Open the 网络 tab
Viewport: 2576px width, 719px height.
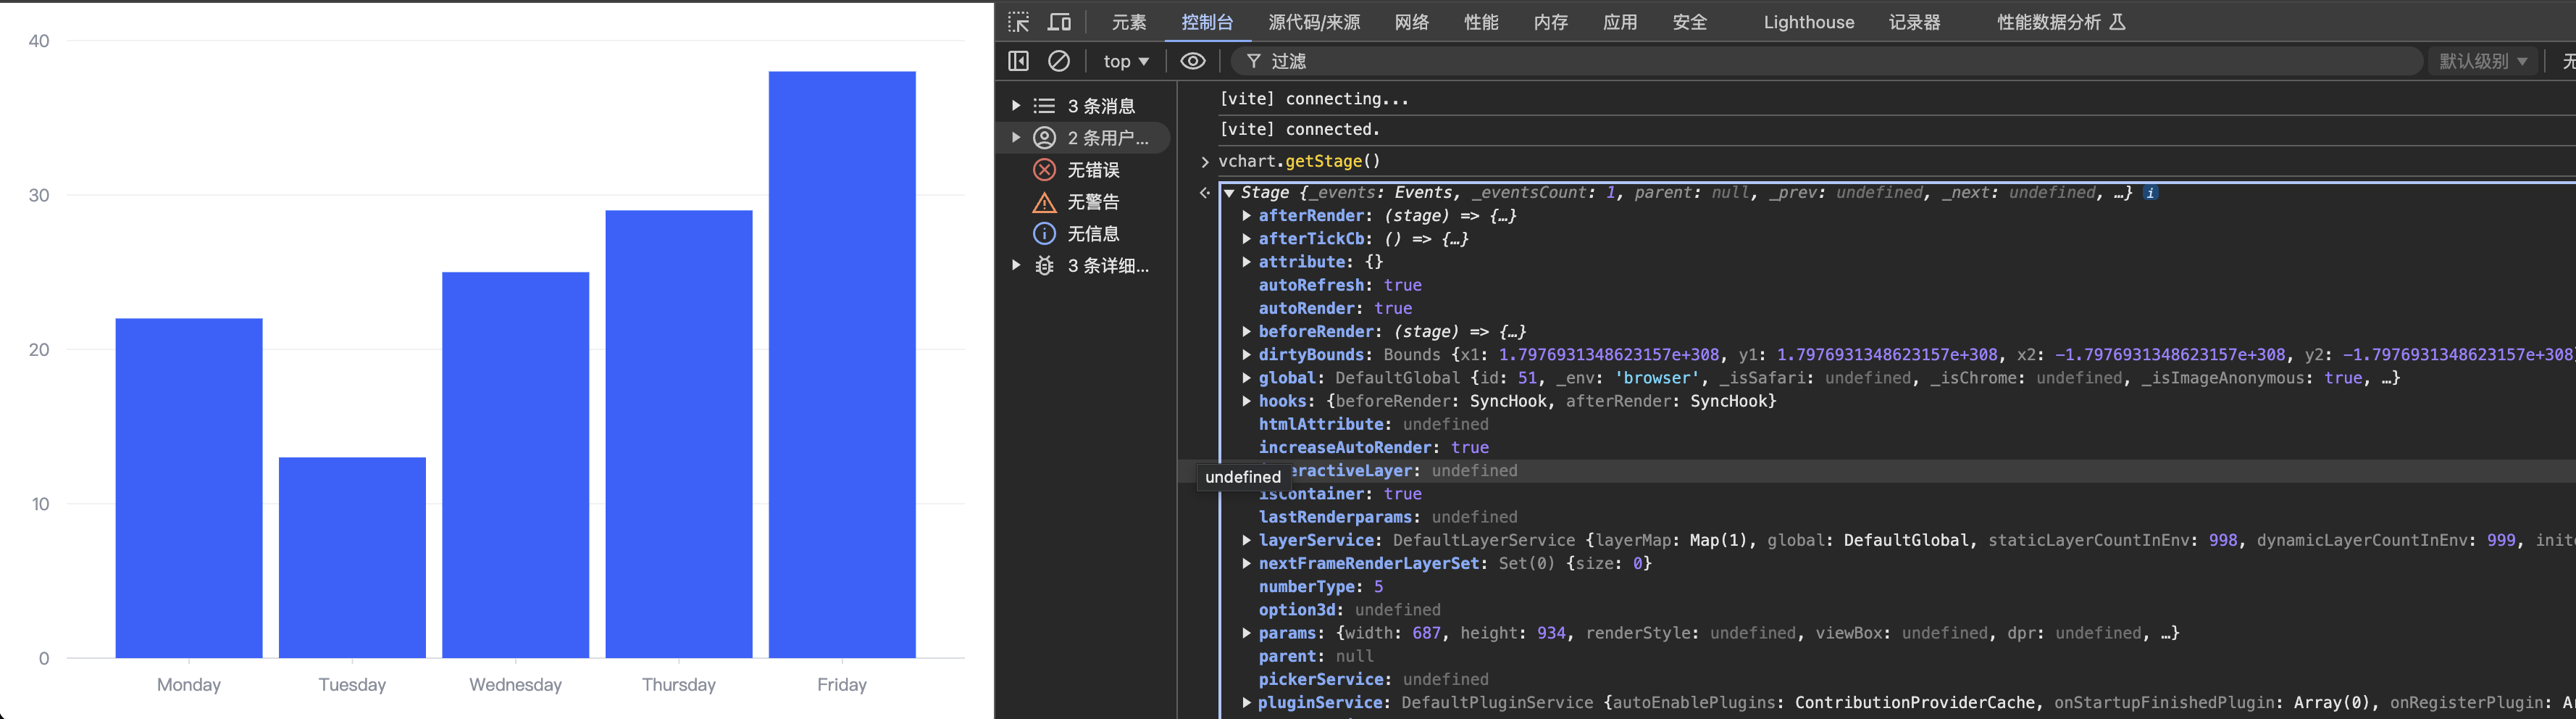click(x=1412, y=22)
